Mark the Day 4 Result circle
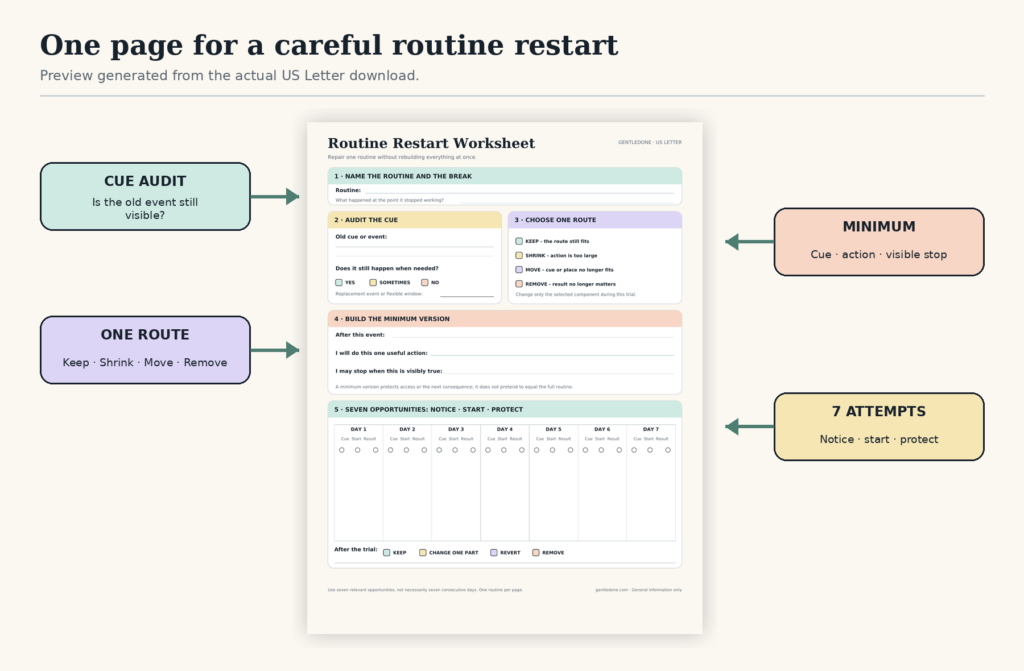 click(x=522, y=450)
